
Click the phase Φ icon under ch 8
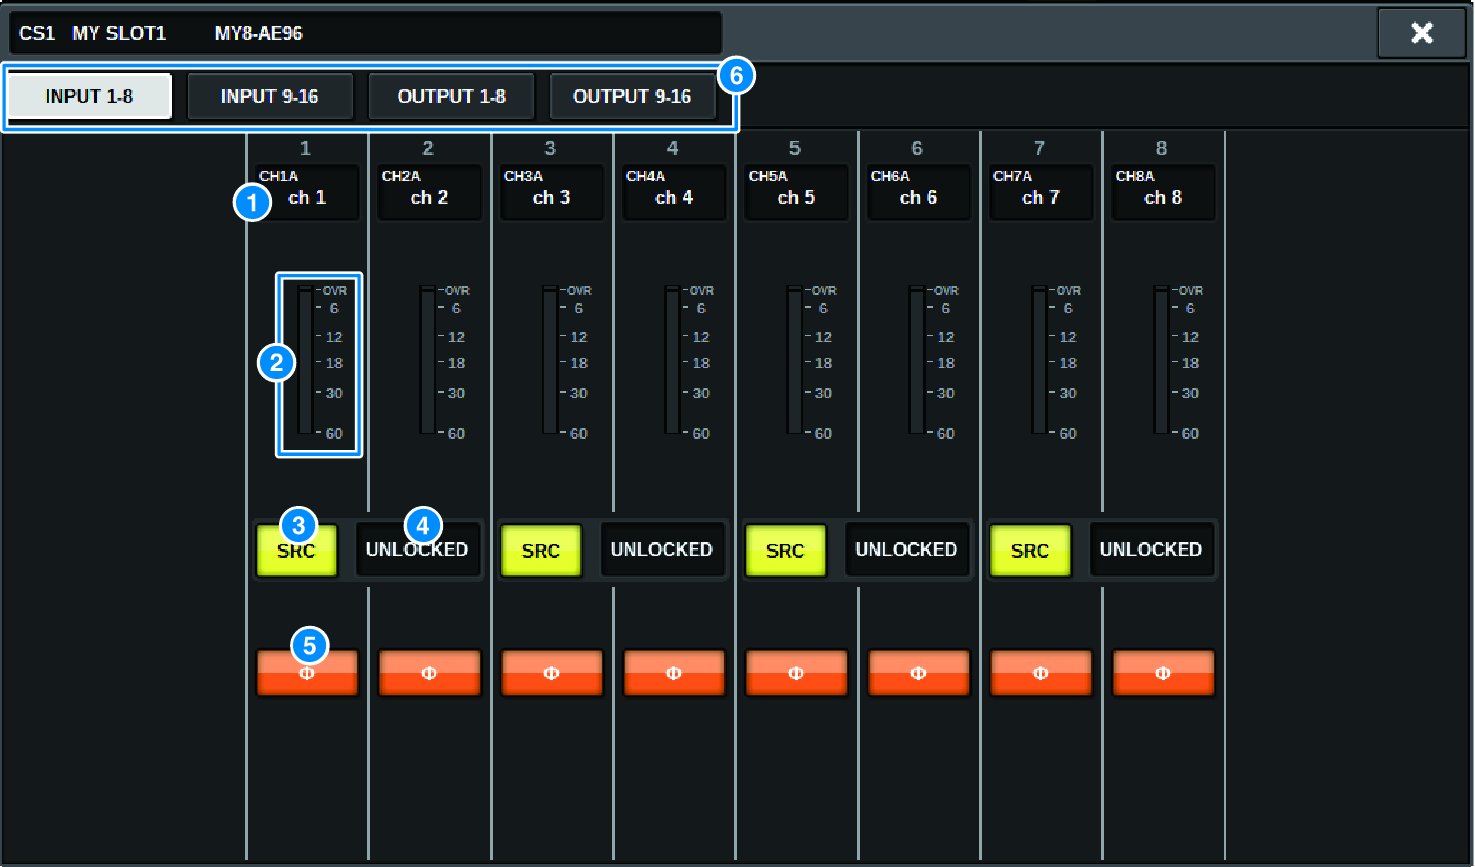(1162, 672)
